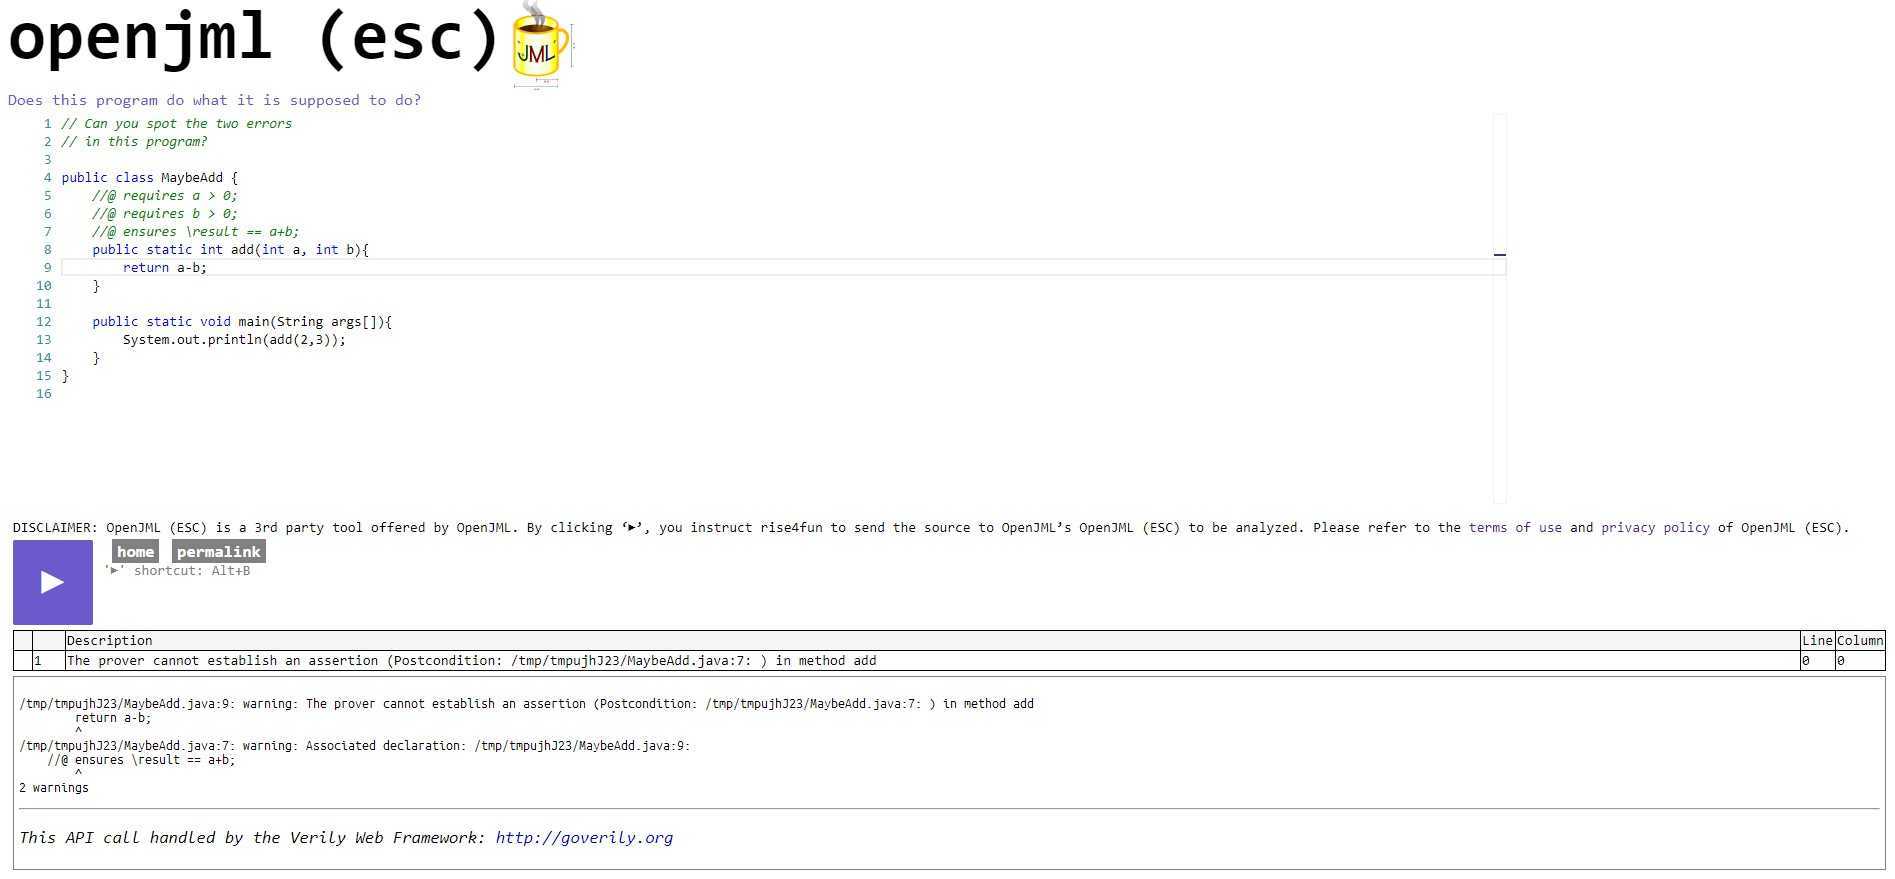Screen dimensions: 1895x879
Task: Click 'This API call handled by the Verily Web Framework' text
Action: click(252, 838)
